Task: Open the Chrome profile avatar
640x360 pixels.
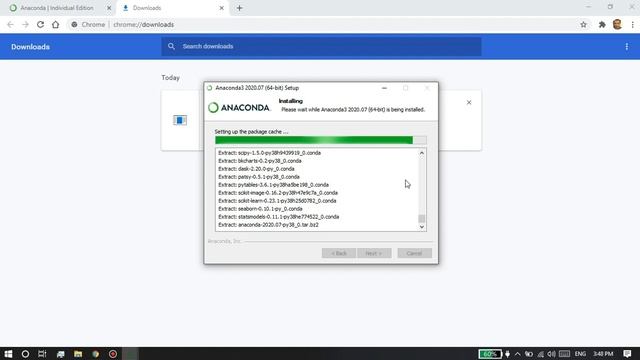Action: click(618, 24)
